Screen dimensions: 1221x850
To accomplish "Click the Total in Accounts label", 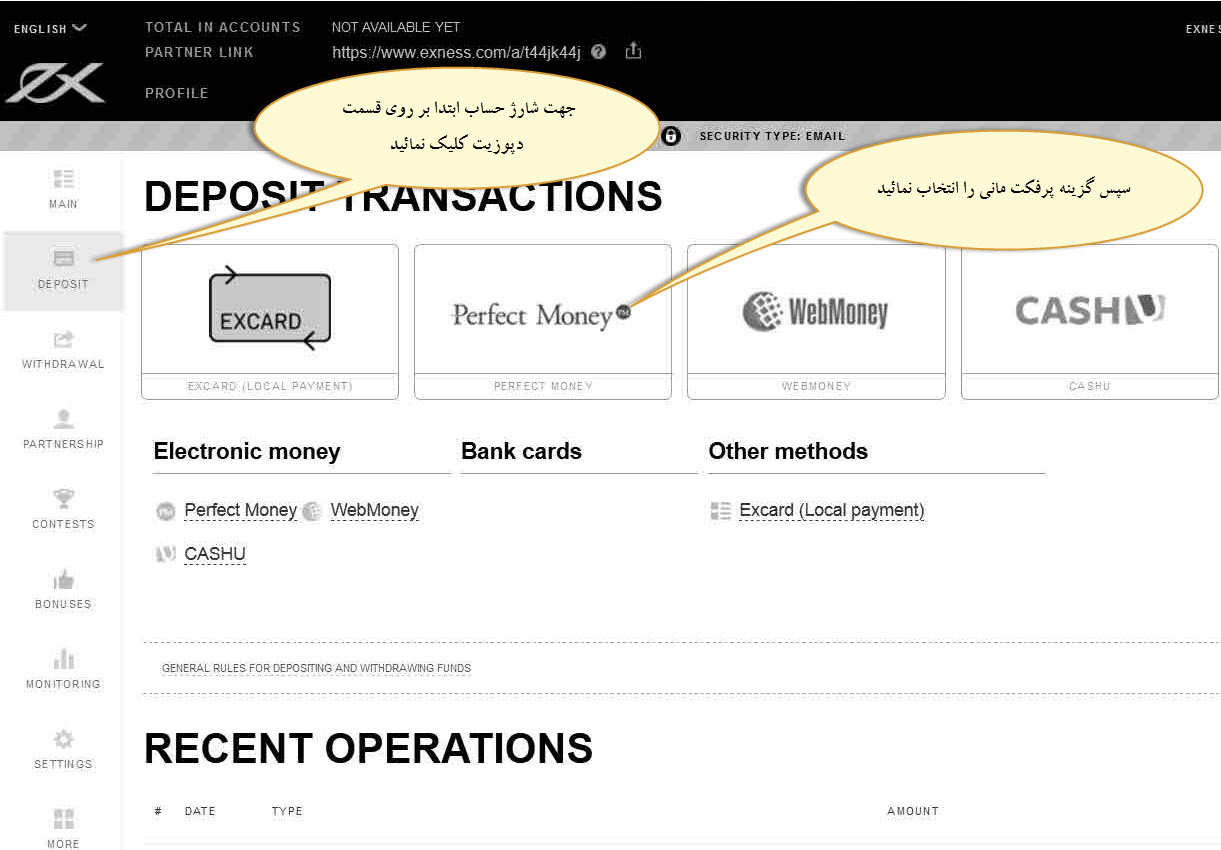I will 223,27.
